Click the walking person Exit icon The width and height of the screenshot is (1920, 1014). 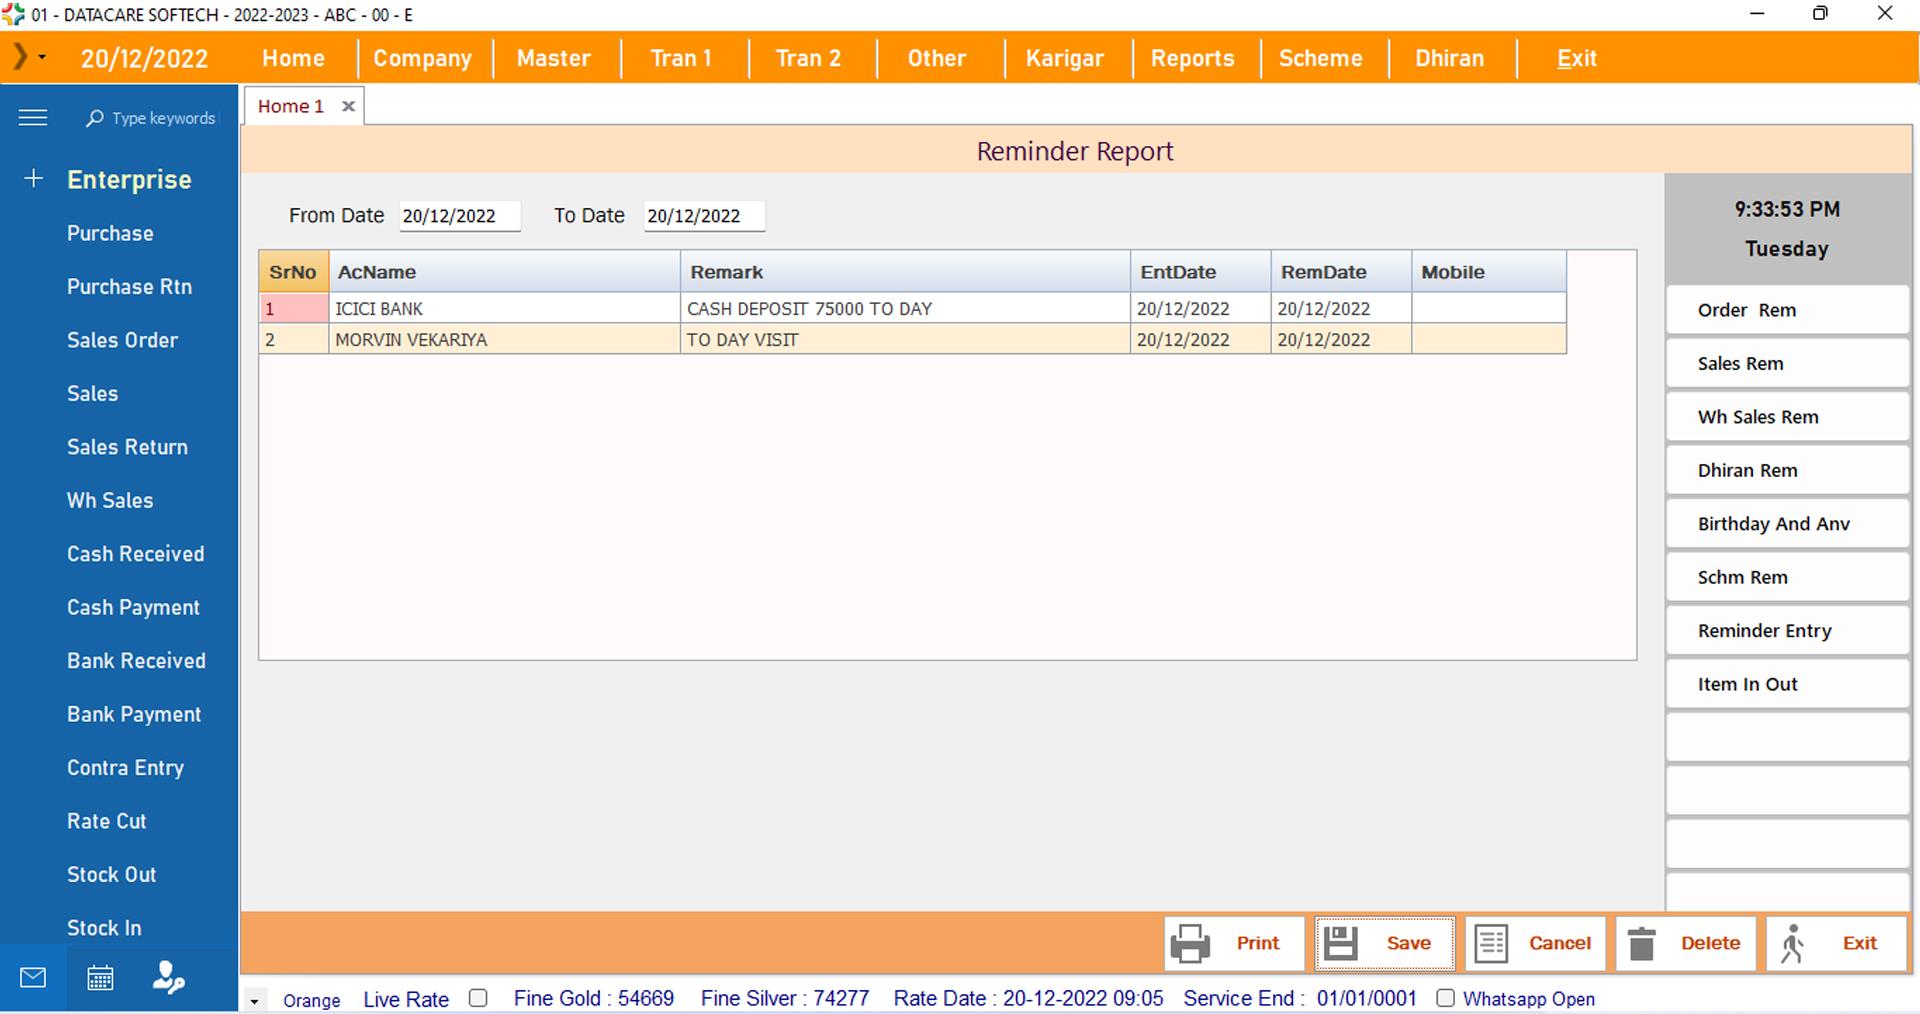(x=1792, y=943)
